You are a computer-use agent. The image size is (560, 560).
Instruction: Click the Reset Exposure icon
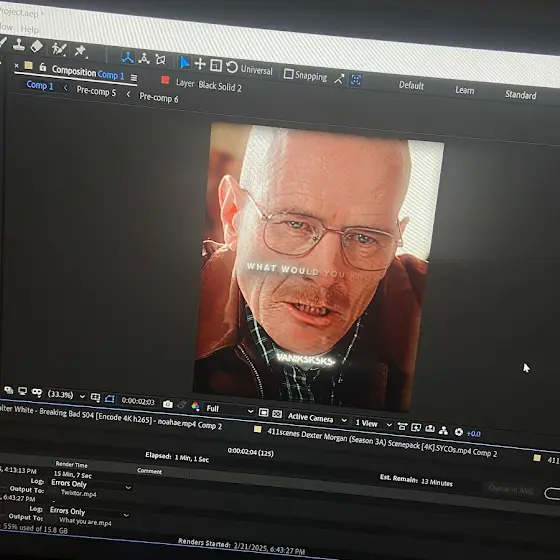(459, 432)
